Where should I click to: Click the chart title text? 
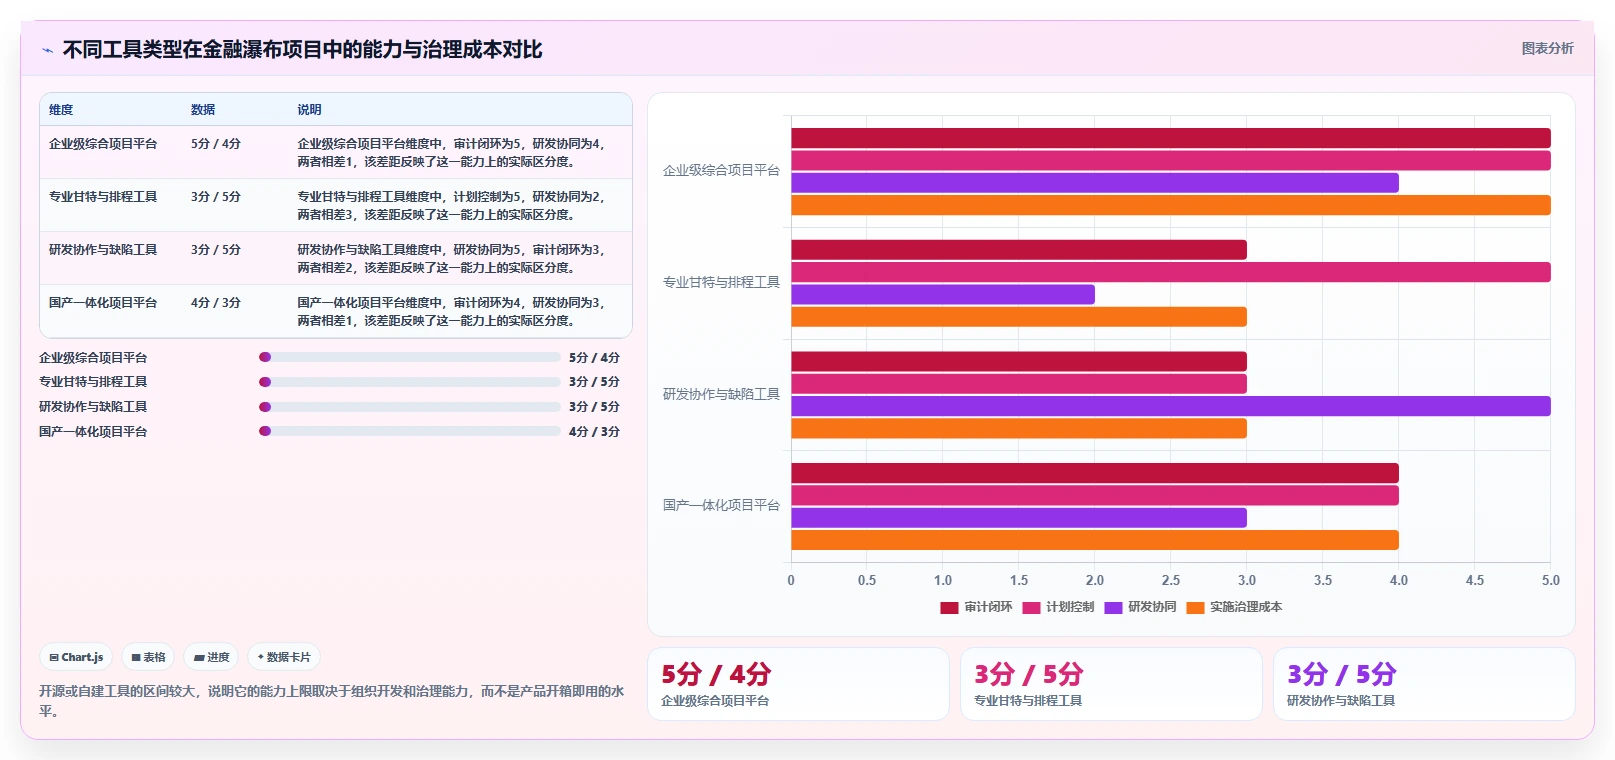[x=302, y=50]
